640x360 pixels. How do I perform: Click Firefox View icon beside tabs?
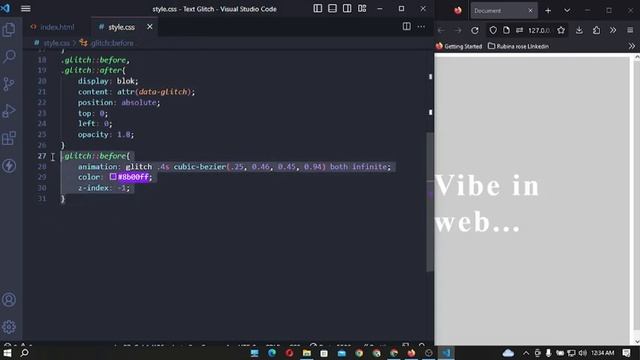point(458,11)
